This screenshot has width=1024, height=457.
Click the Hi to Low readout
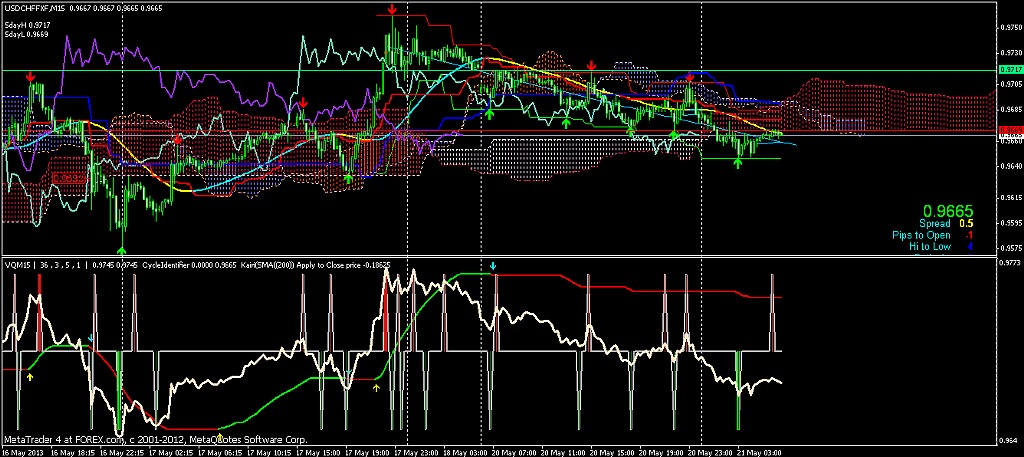pyautogui.click(x=941, y=246)
